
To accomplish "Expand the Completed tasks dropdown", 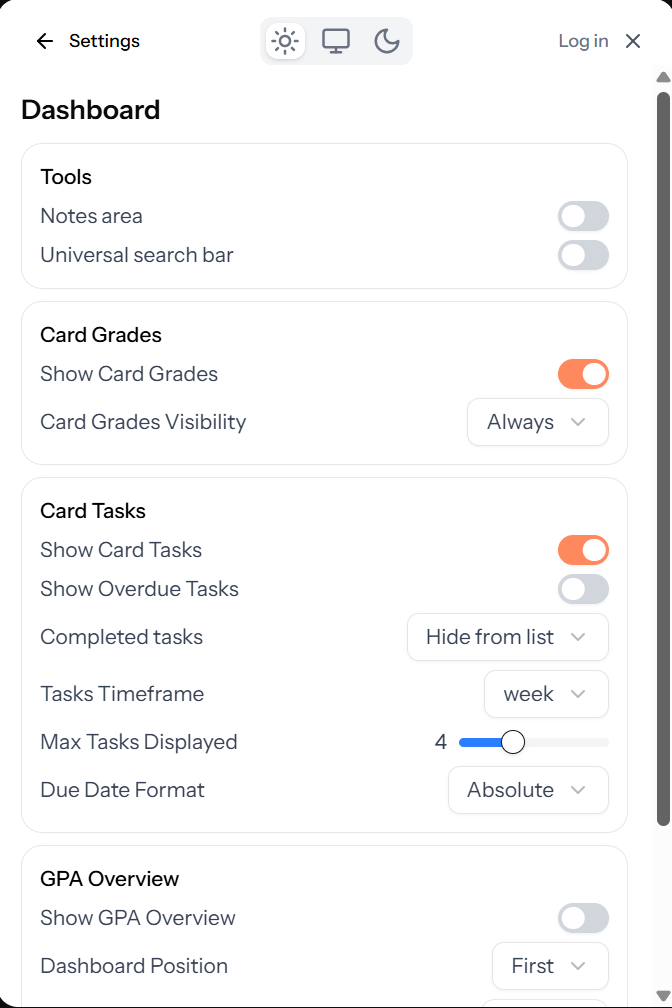I will point(507,637).
